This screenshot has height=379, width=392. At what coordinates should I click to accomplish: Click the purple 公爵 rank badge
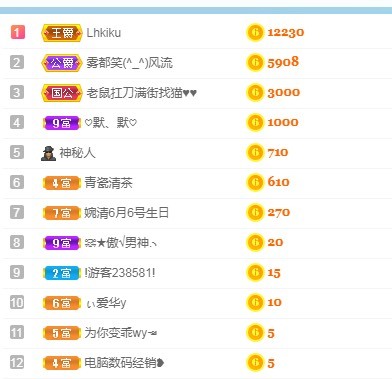[62, 63]
